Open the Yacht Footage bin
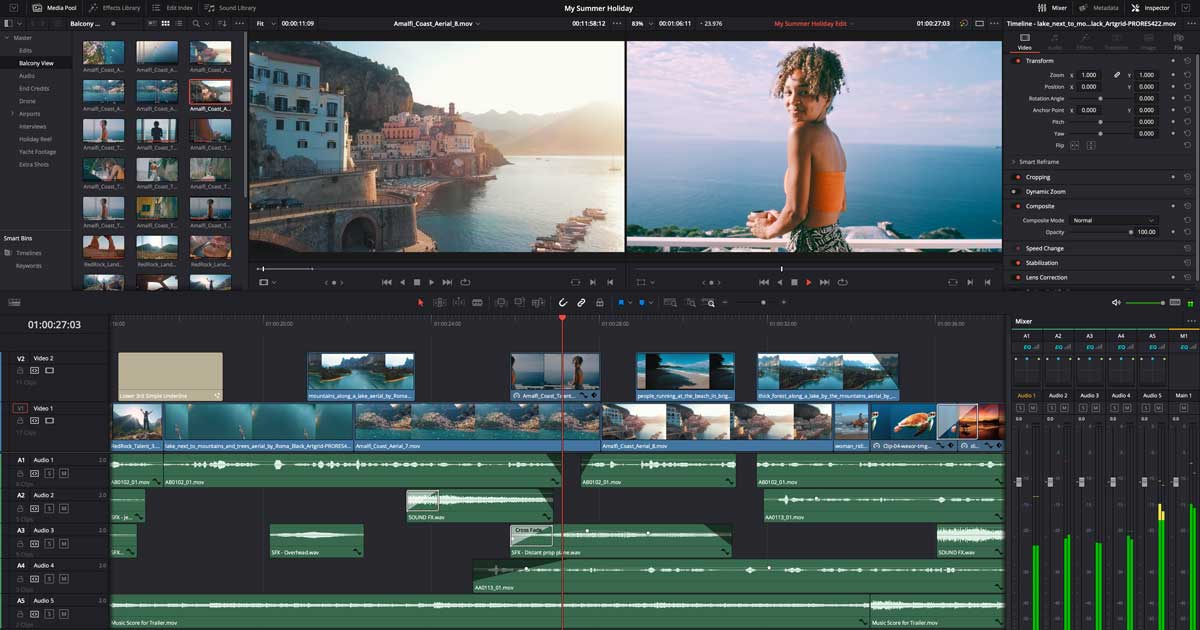Image resolution: width=1200 pixels, height=630 pixels. pos(37,152)
